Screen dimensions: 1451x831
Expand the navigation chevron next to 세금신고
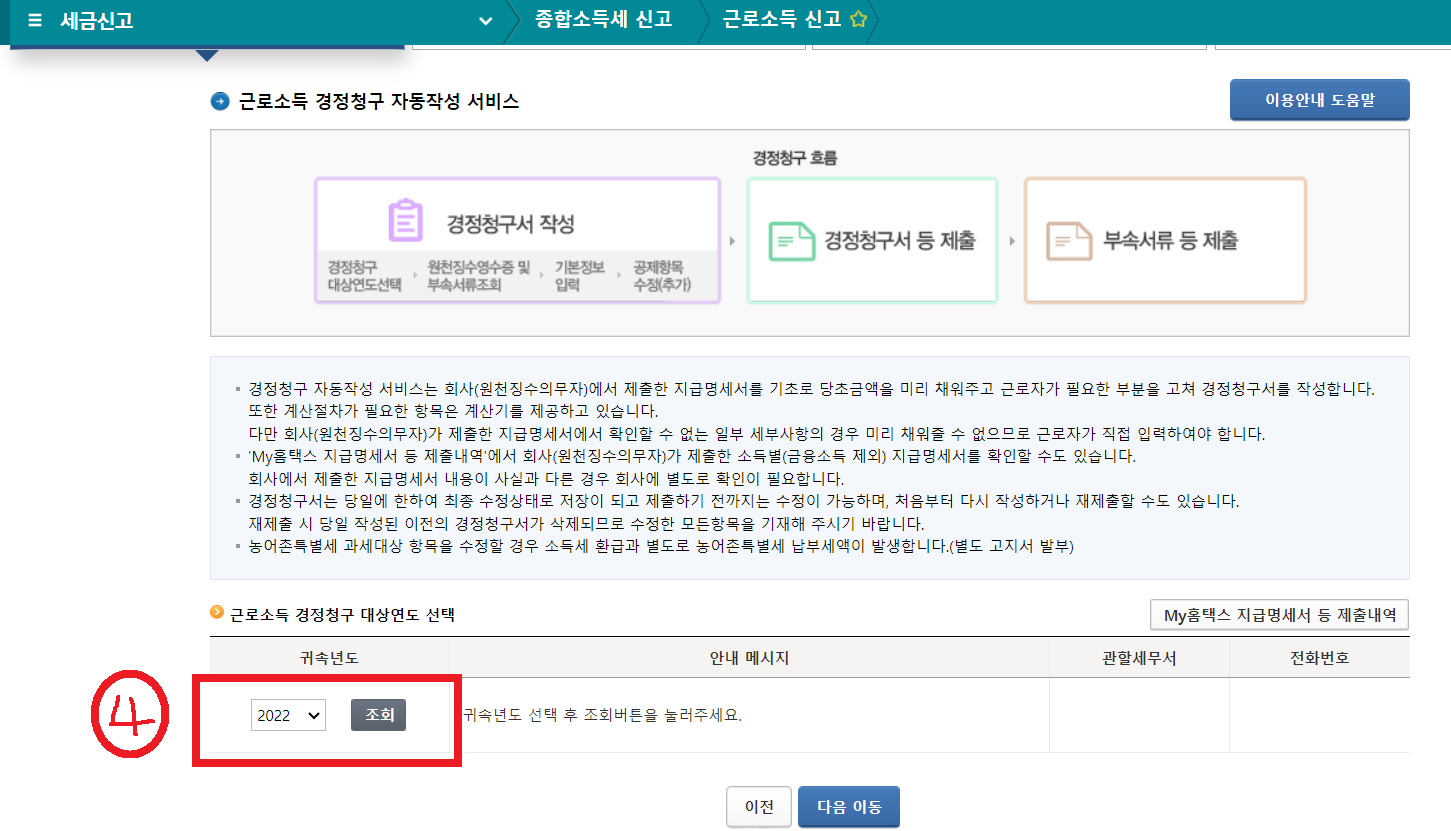pyautogui.click(x=485, y=20)
